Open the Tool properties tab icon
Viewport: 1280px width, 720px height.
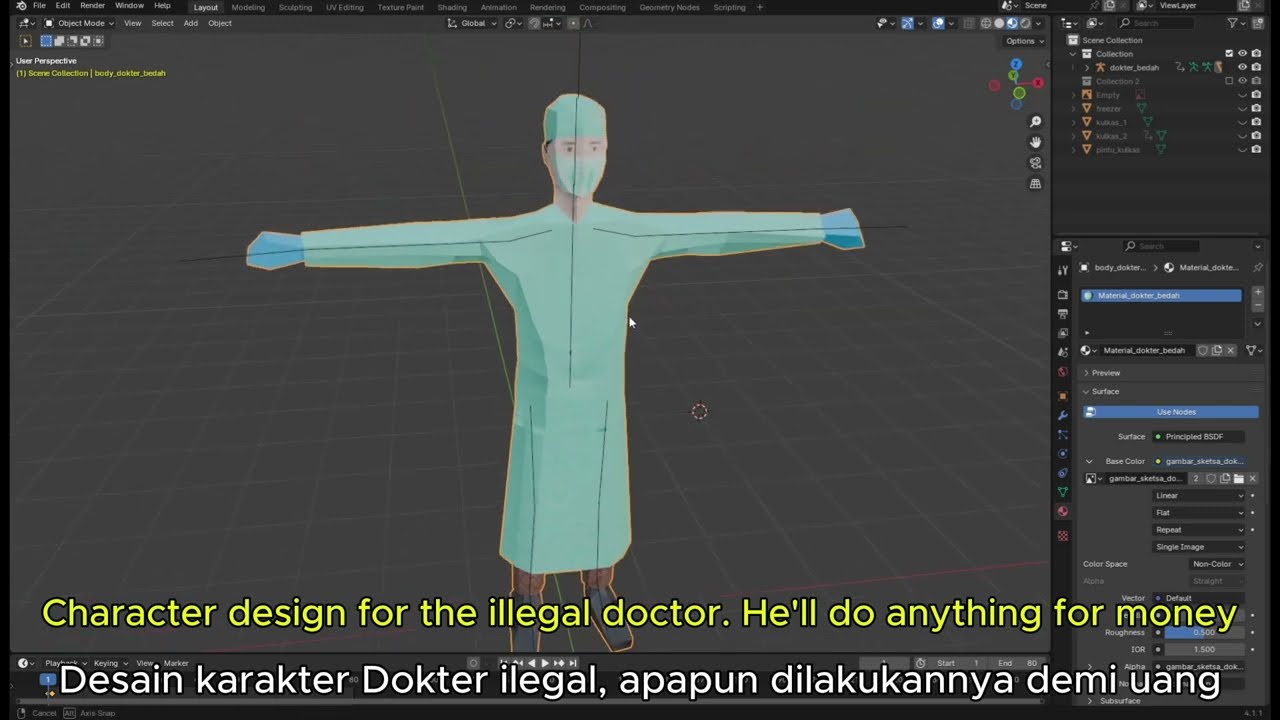1063,270
